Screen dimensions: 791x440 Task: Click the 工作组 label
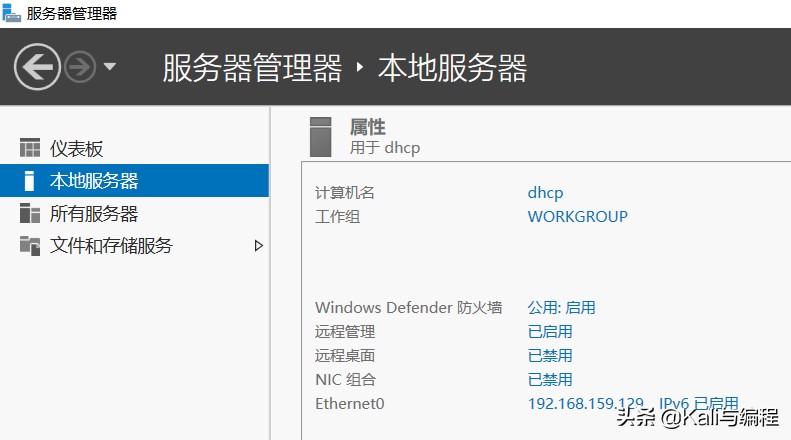(337, 217)
